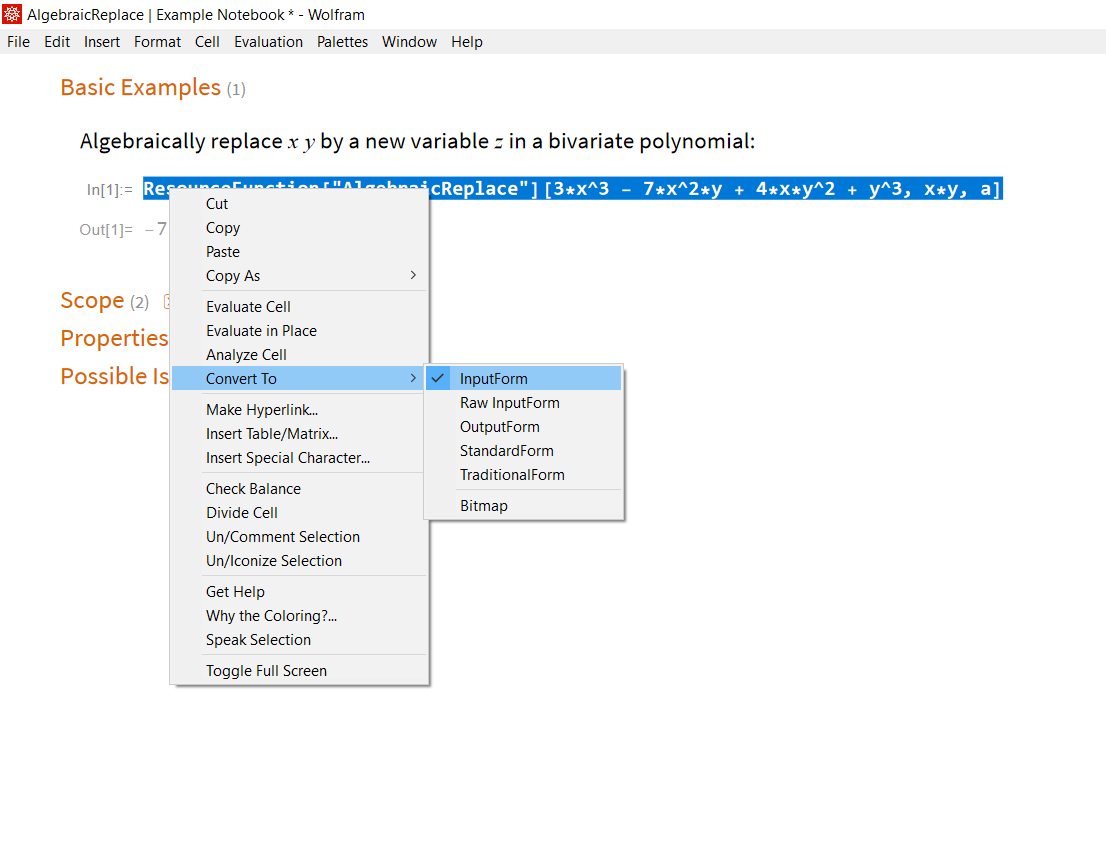Open the Palettes menu

point(342,42)
